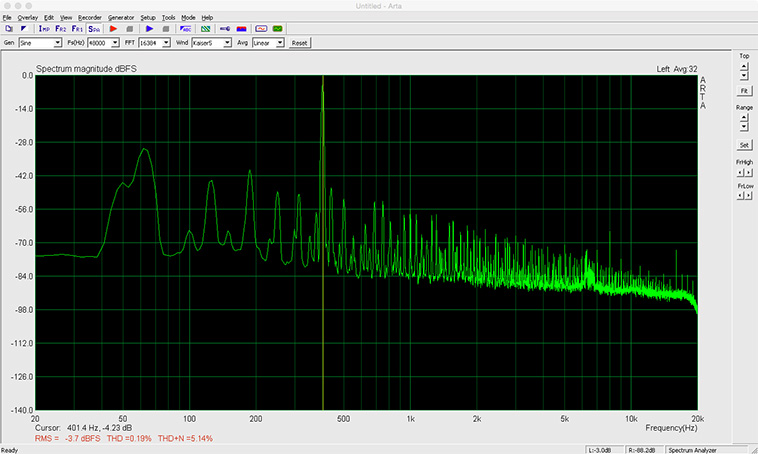
Task: Open the Tools menu
Action: 168,17
